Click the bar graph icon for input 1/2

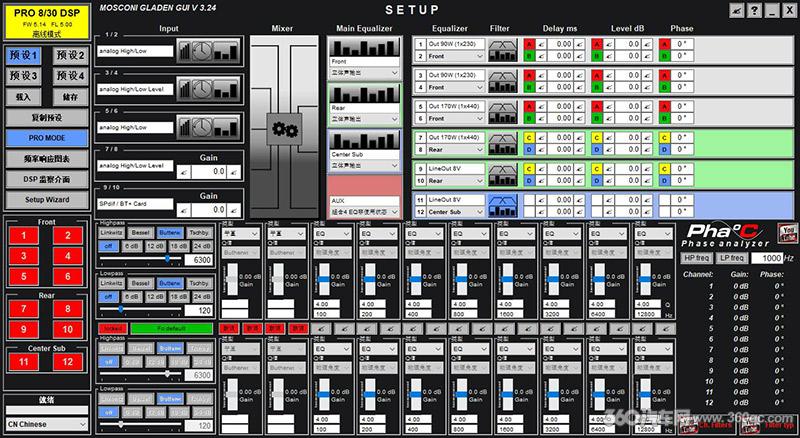[226, 51]
